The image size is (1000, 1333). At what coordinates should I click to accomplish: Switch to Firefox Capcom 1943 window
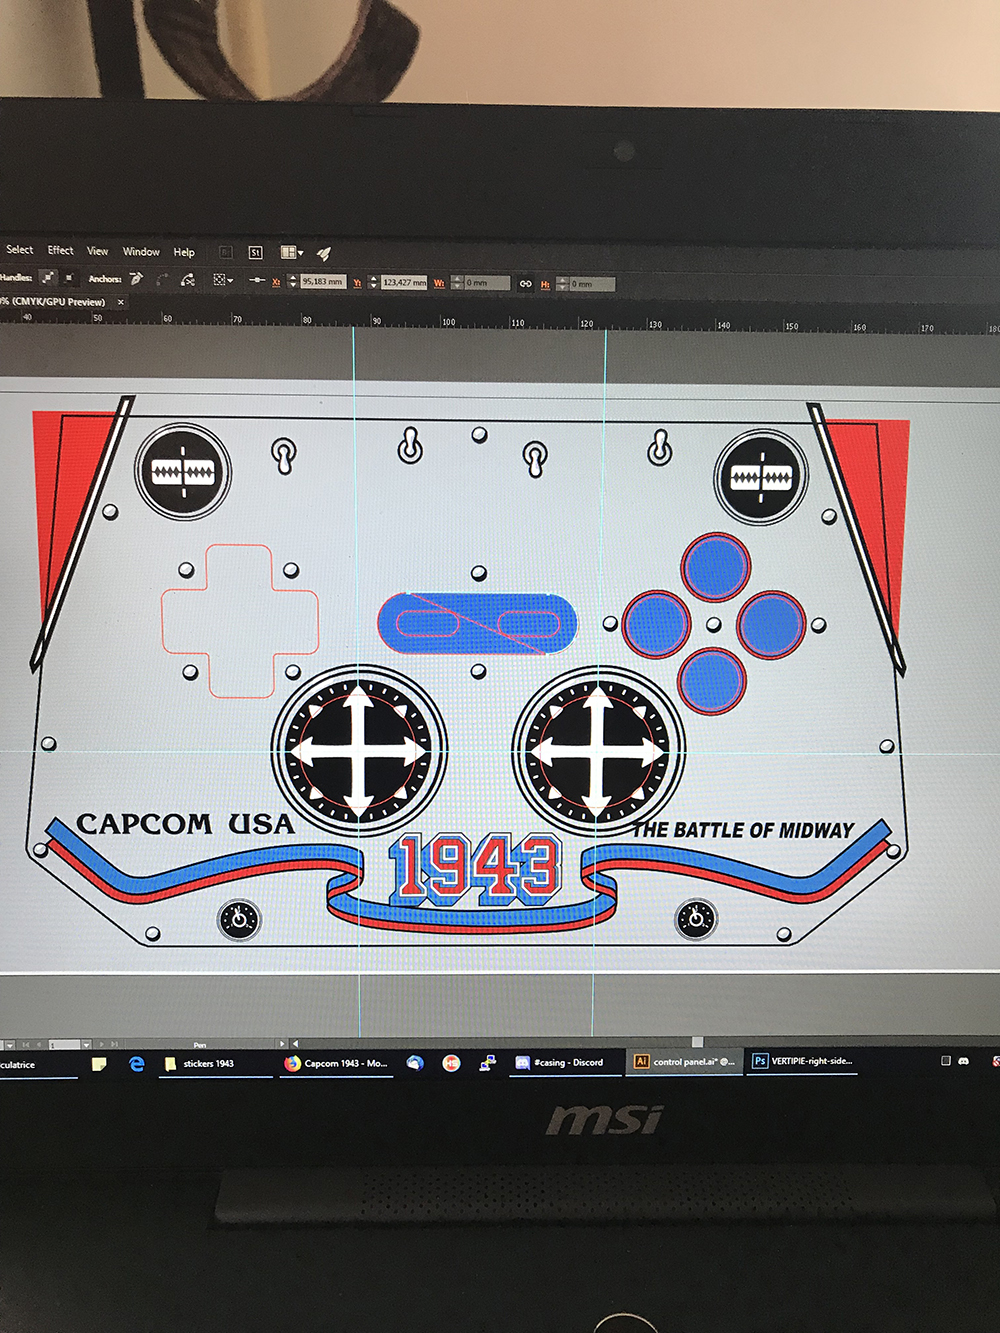tap(338, 1064)
